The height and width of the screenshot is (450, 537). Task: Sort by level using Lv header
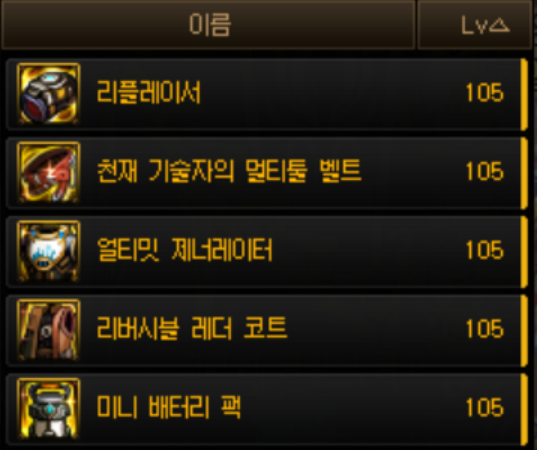pyautogui.click(x=475, y=25)
